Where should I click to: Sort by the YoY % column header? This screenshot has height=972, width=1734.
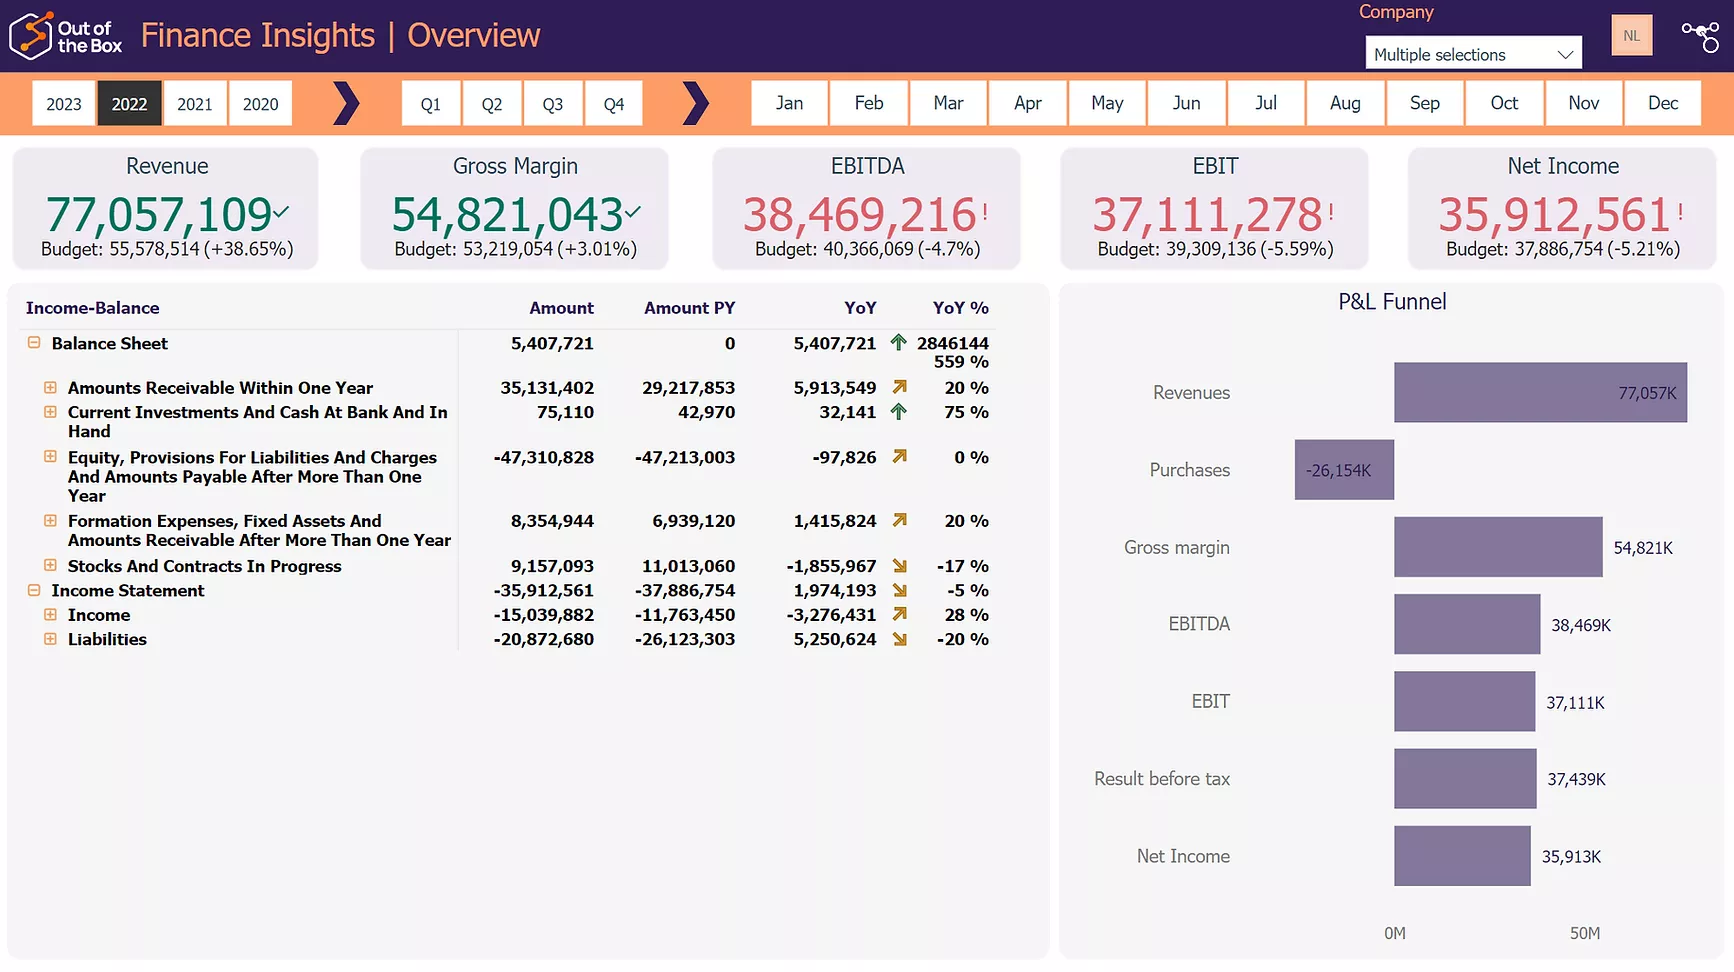point(960,308)
